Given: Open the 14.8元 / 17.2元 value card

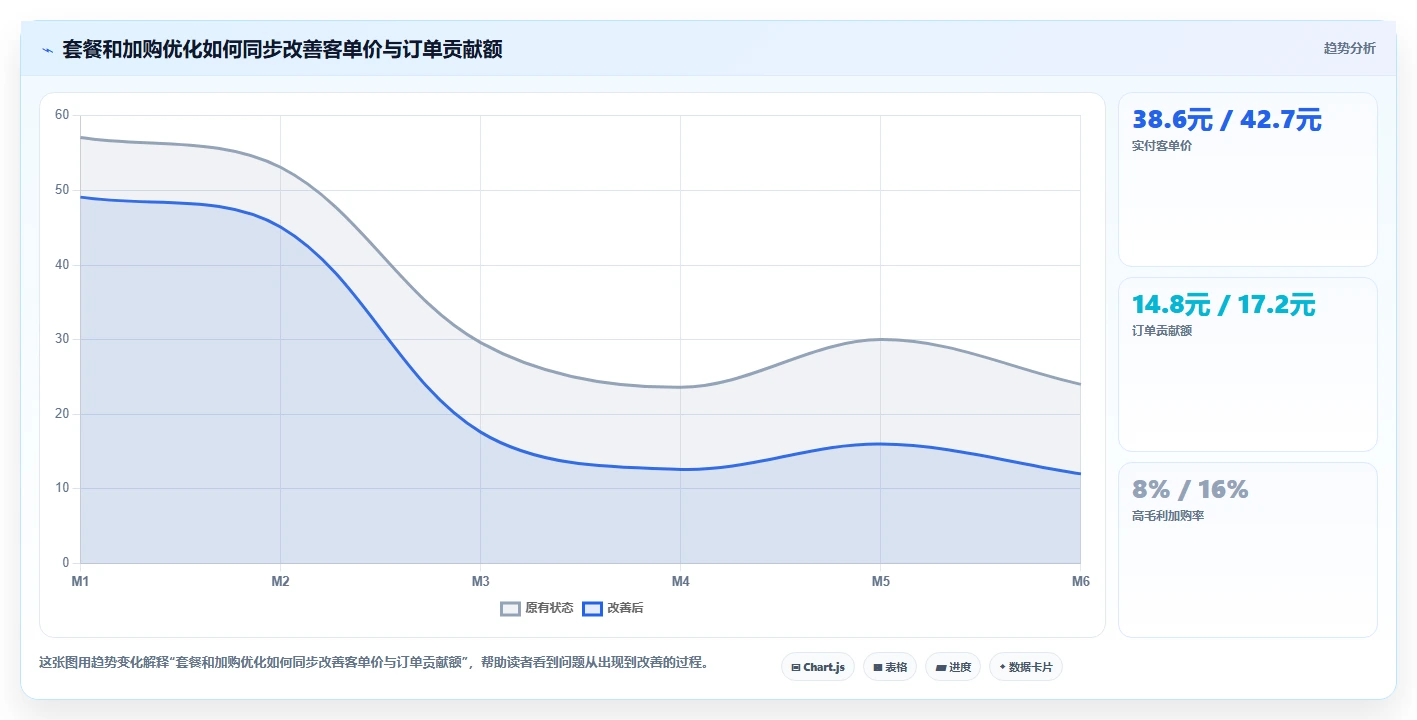Looking at the screenshot, I should tap(1247, 364).
